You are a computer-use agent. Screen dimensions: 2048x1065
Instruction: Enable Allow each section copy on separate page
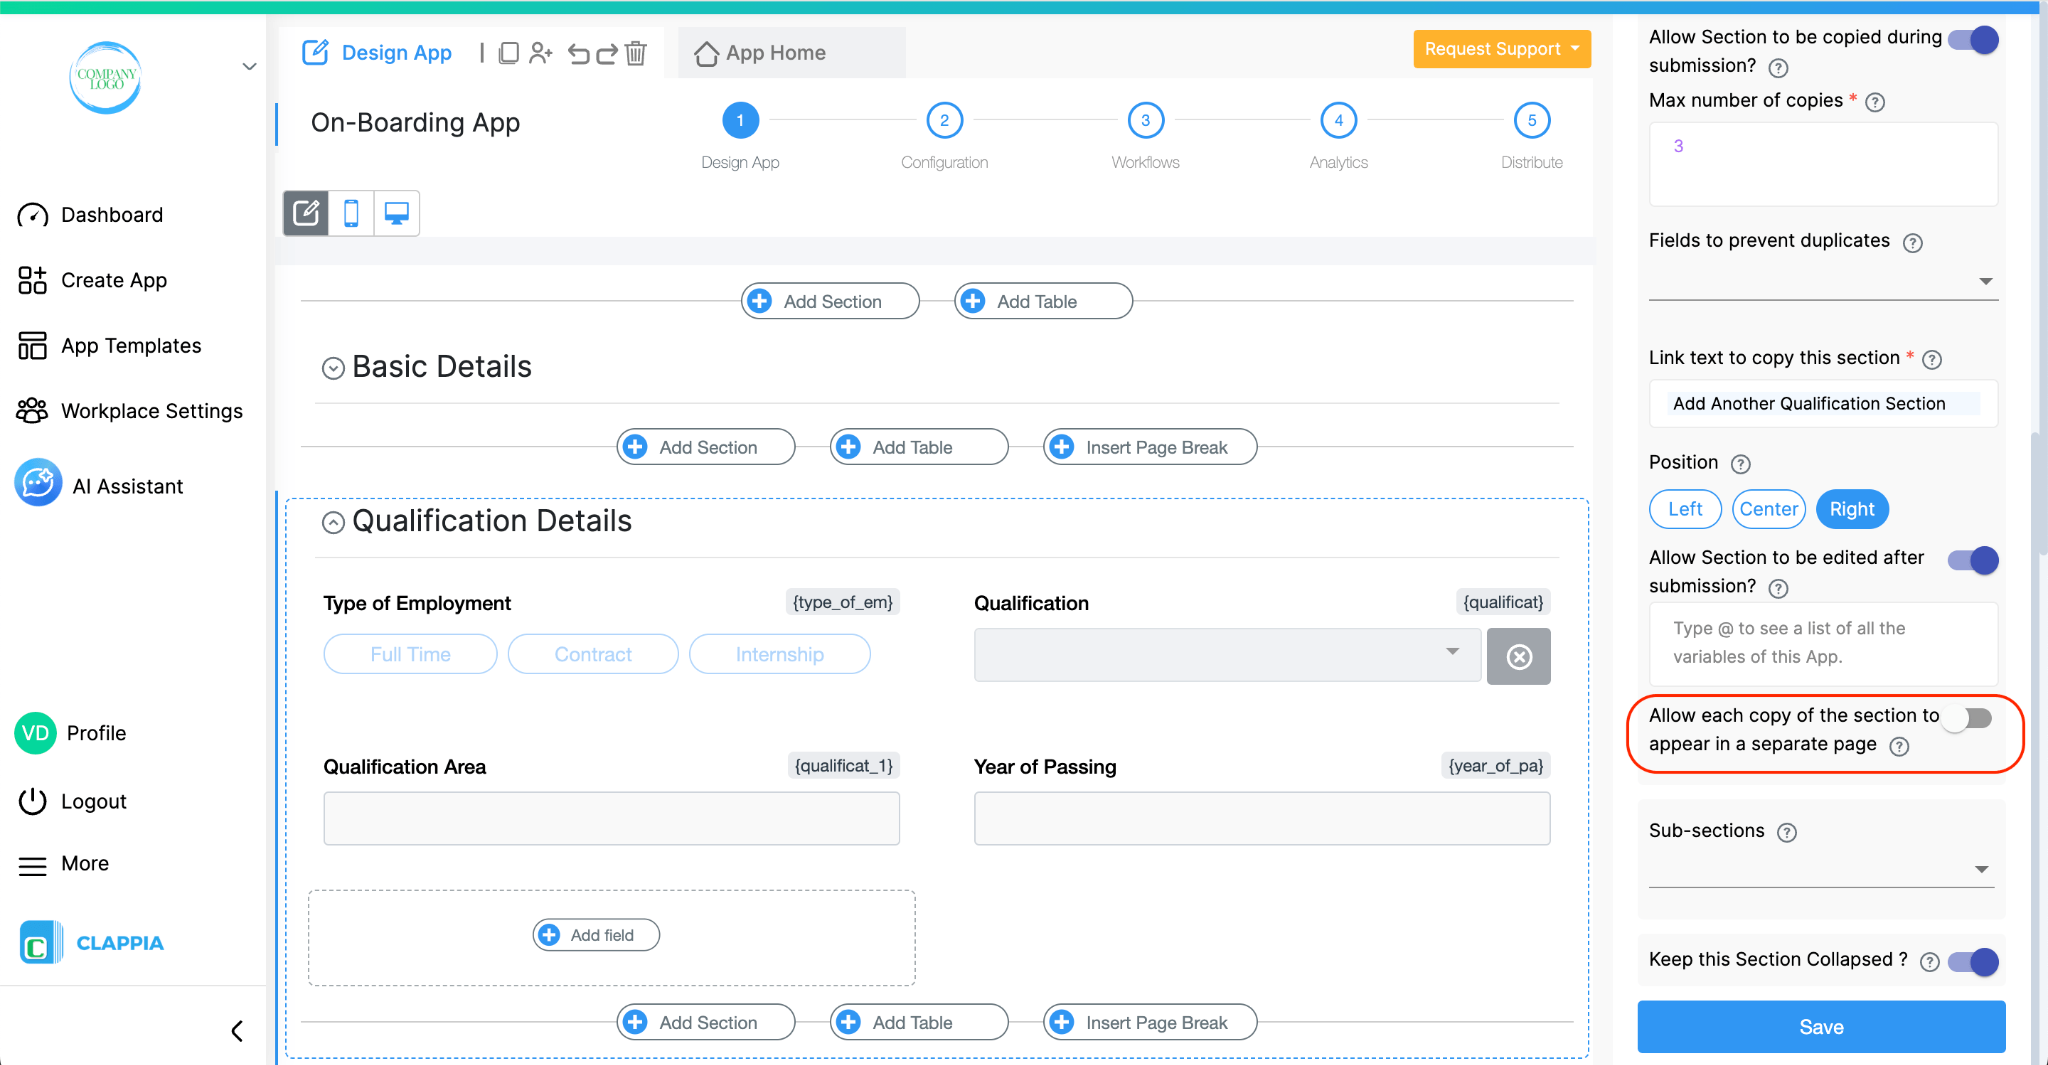(x=1968, y=717)
